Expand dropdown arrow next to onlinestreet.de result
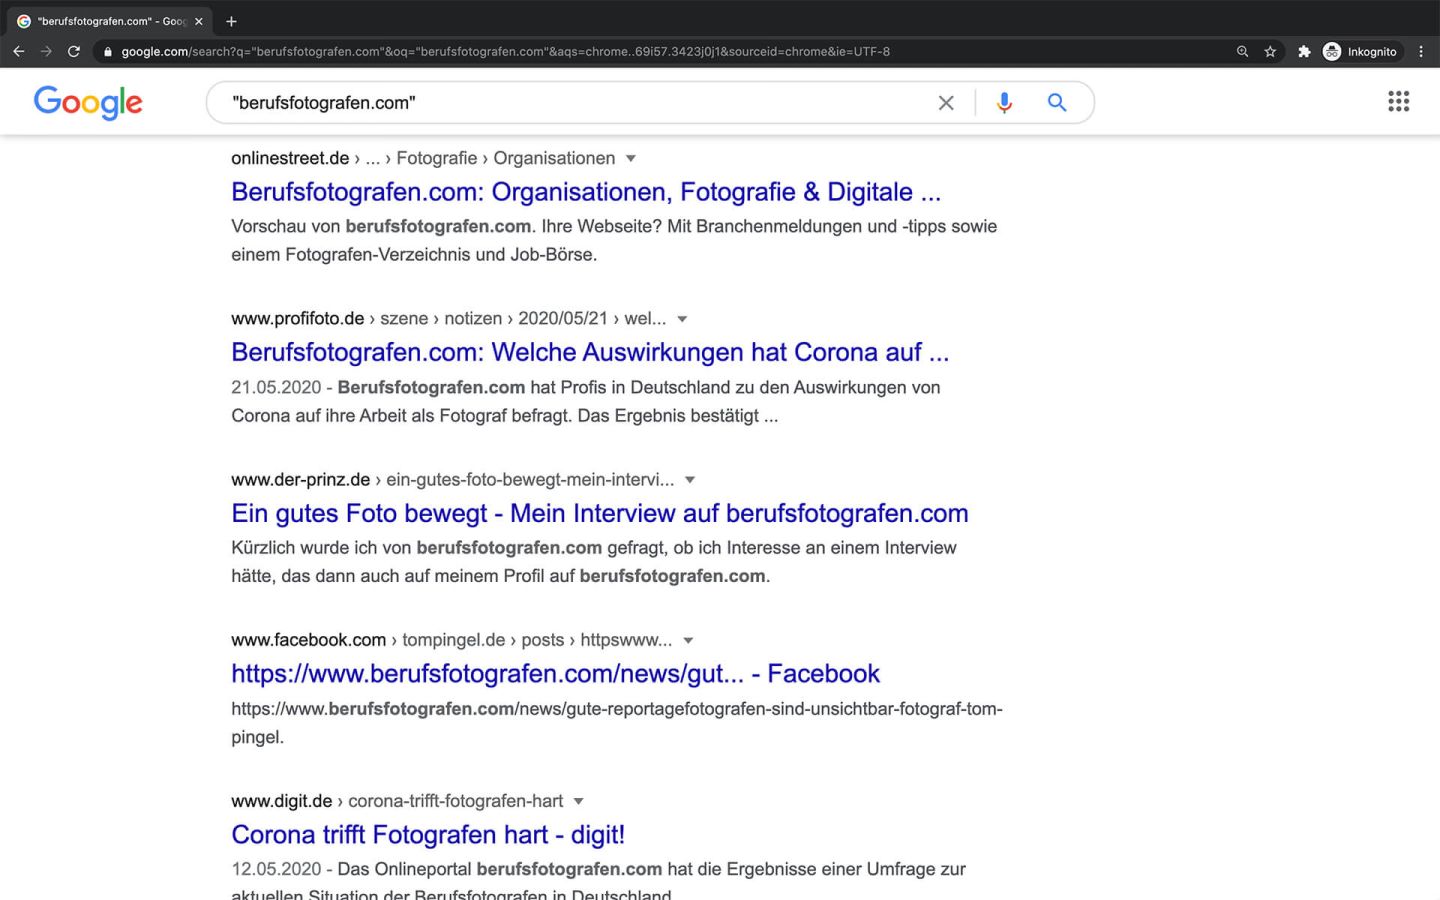 pyautogui.click(x=631, y=158)
